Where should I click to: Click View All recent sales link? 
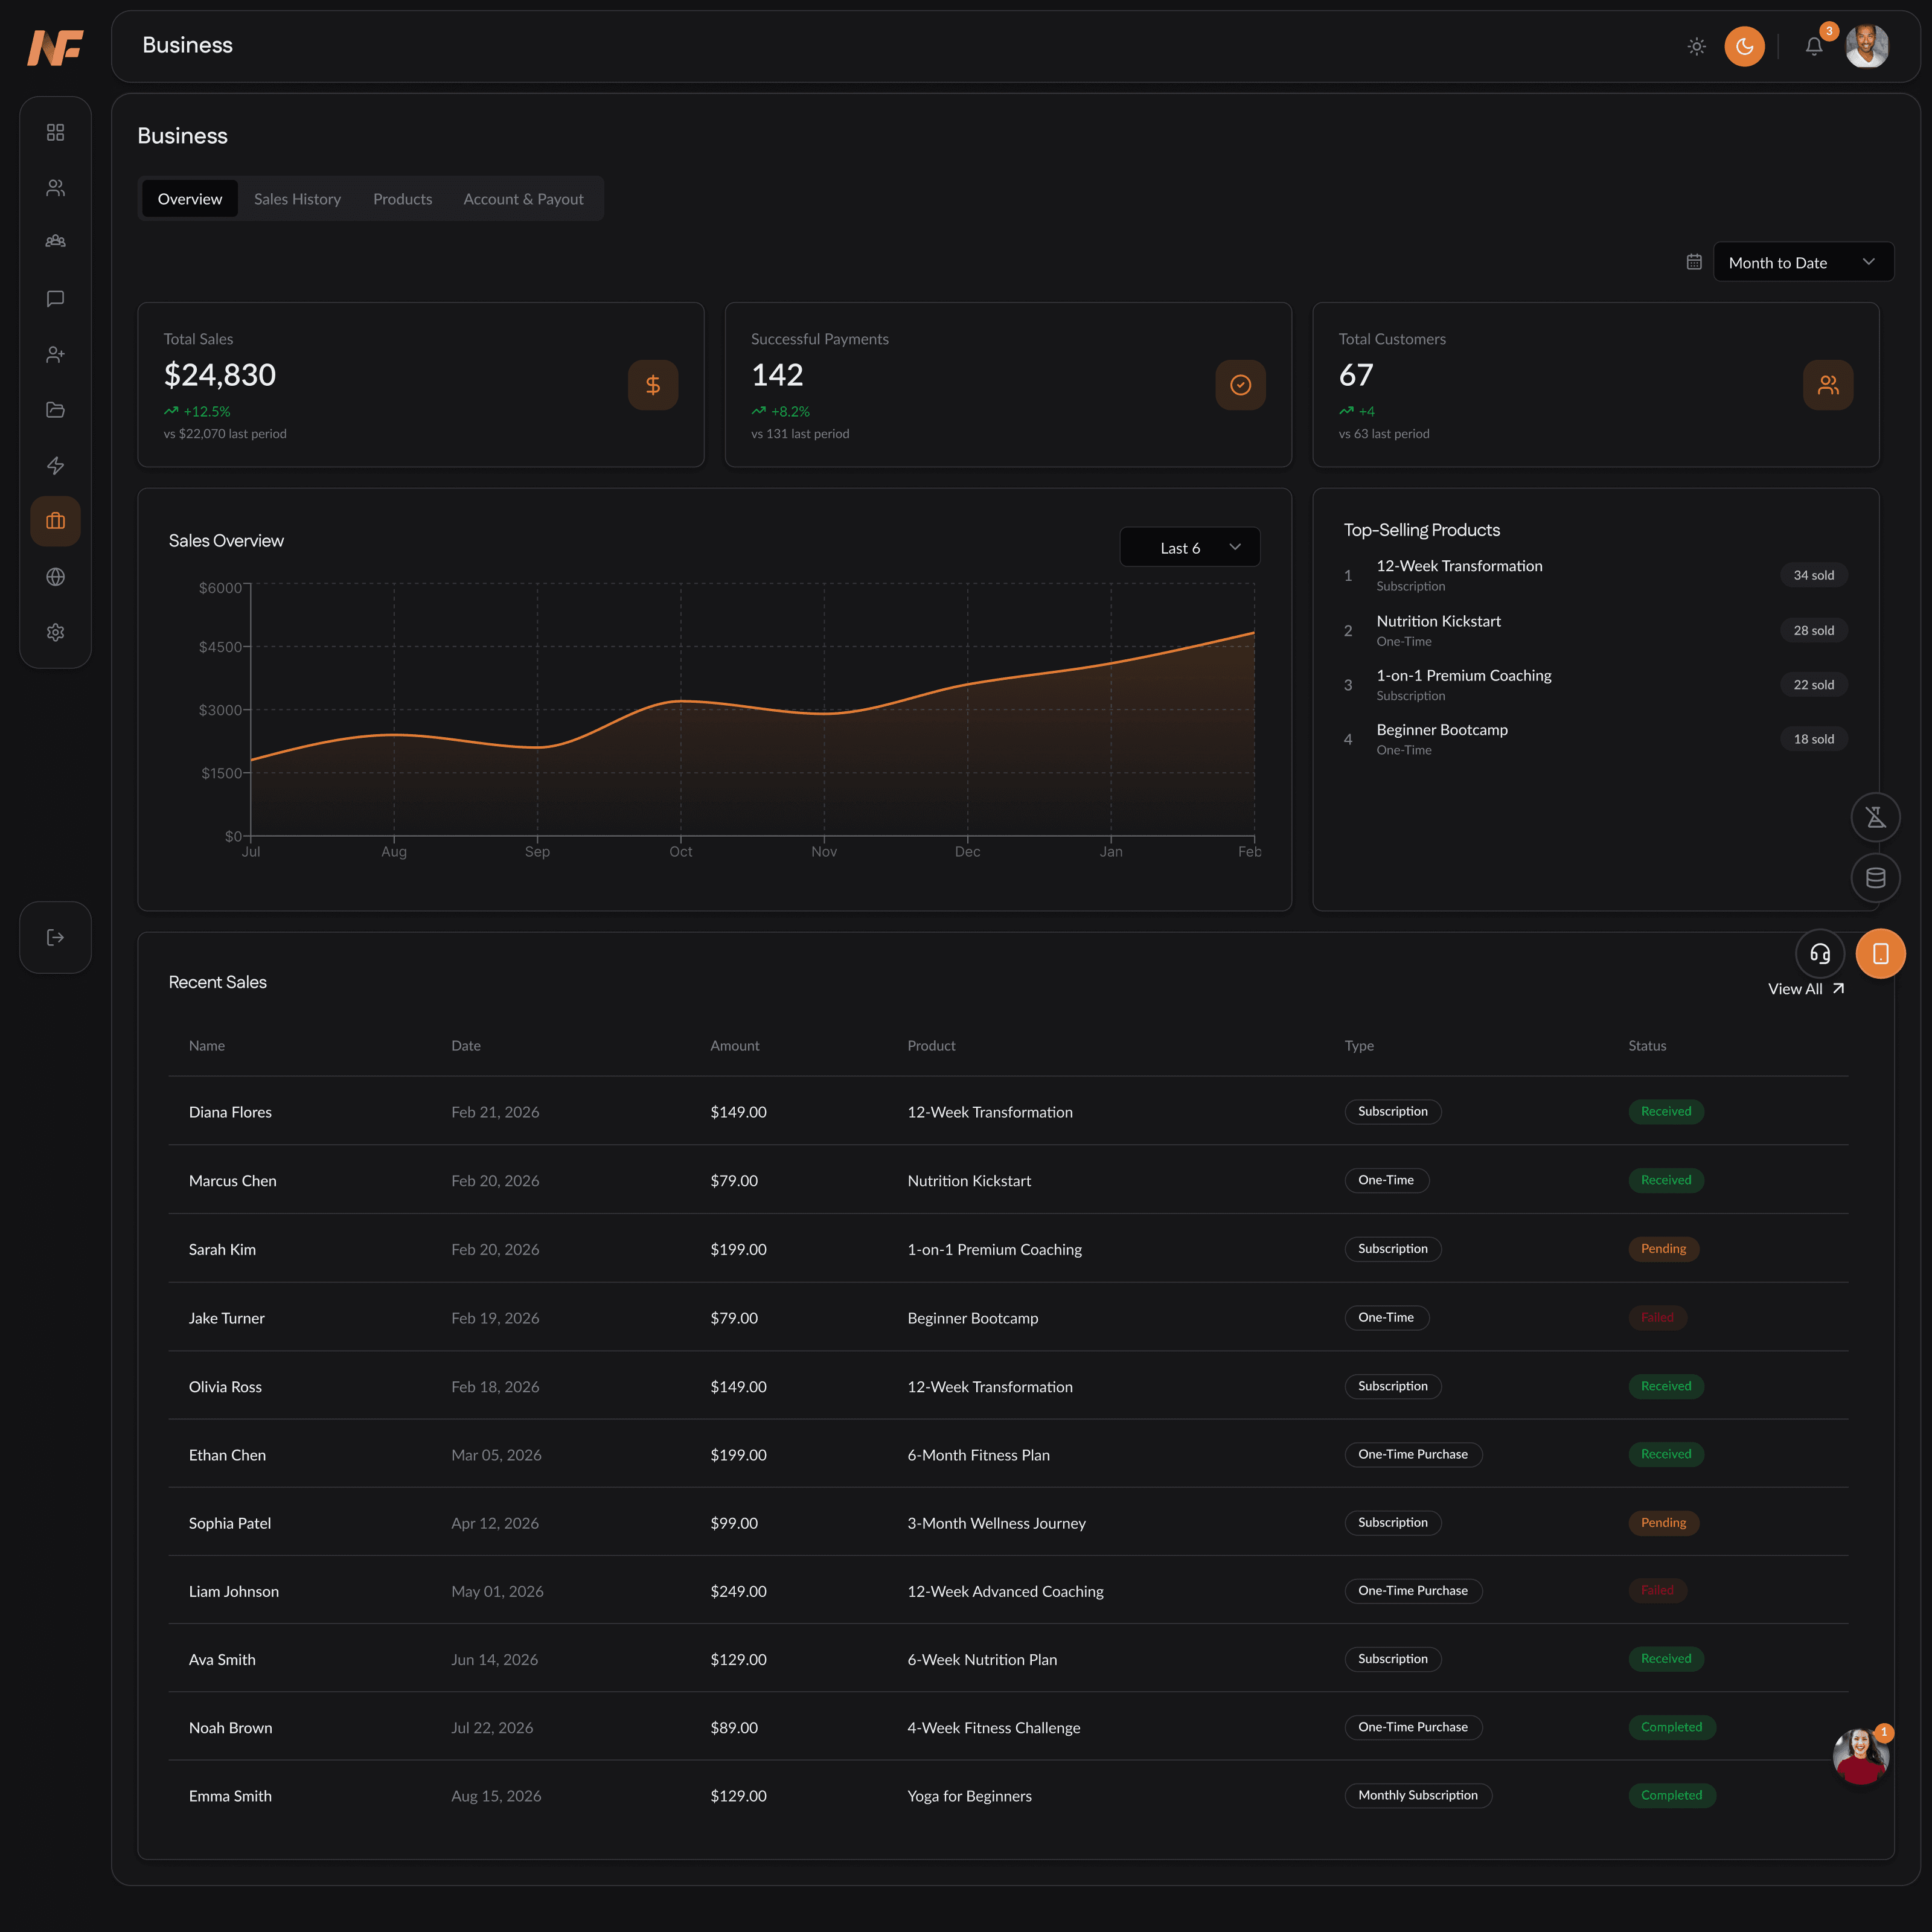(1806, 989)
